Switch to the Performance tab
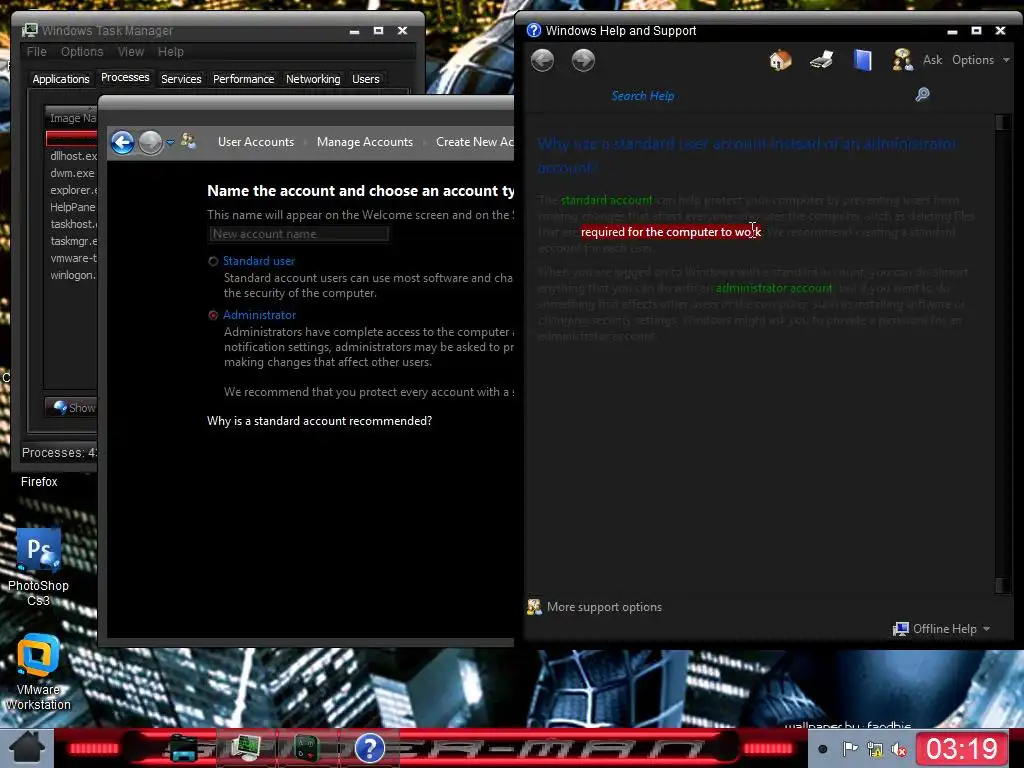1024x768 pixels. point(244,79)
